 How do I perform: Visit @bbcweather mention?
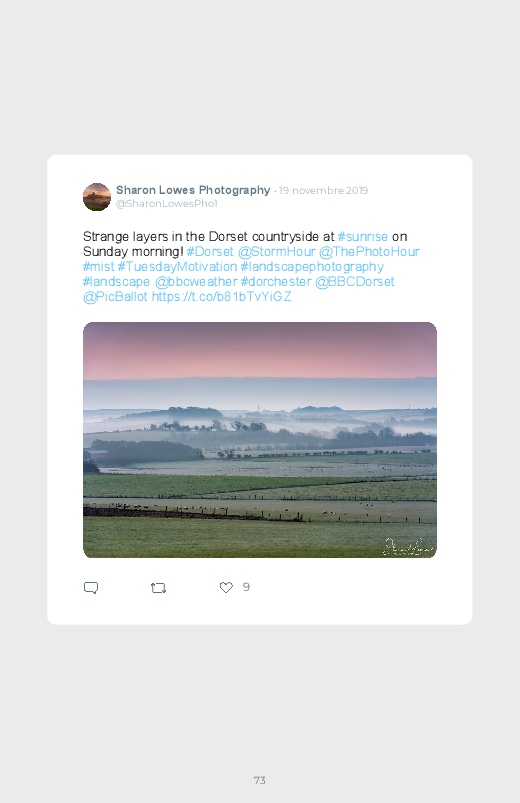196,282
